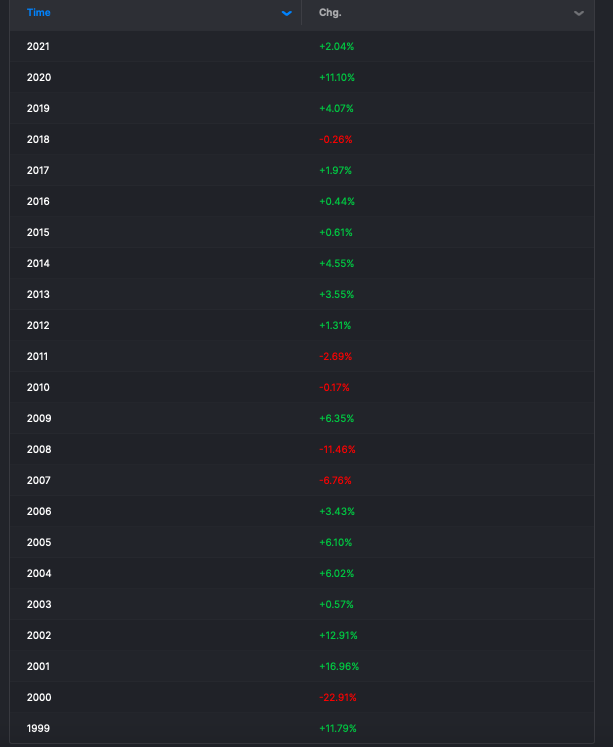Click the +12.91% value for 2002
613x747 pixels.
338,635
